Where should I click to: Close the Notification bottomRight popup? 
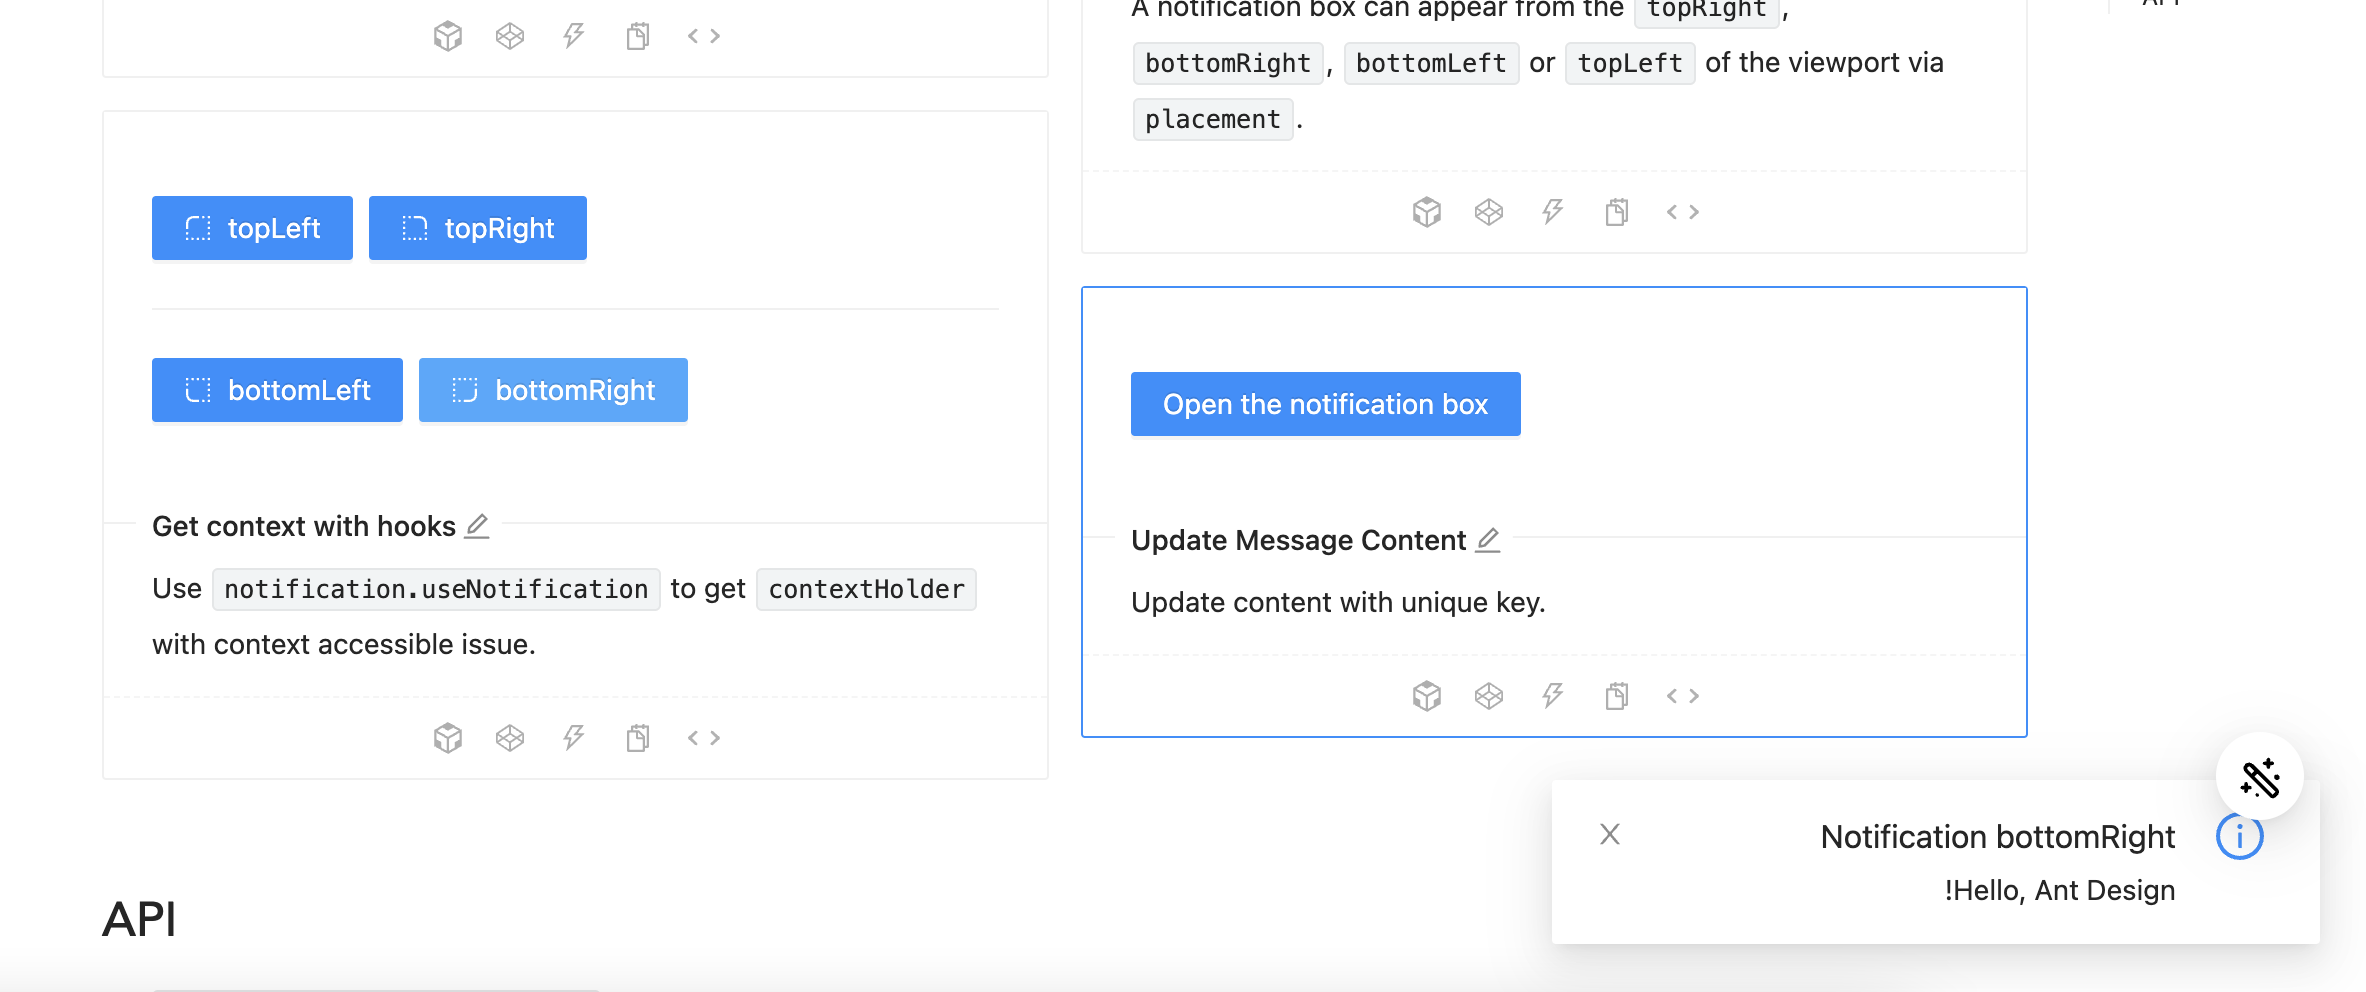[1610, 834]
